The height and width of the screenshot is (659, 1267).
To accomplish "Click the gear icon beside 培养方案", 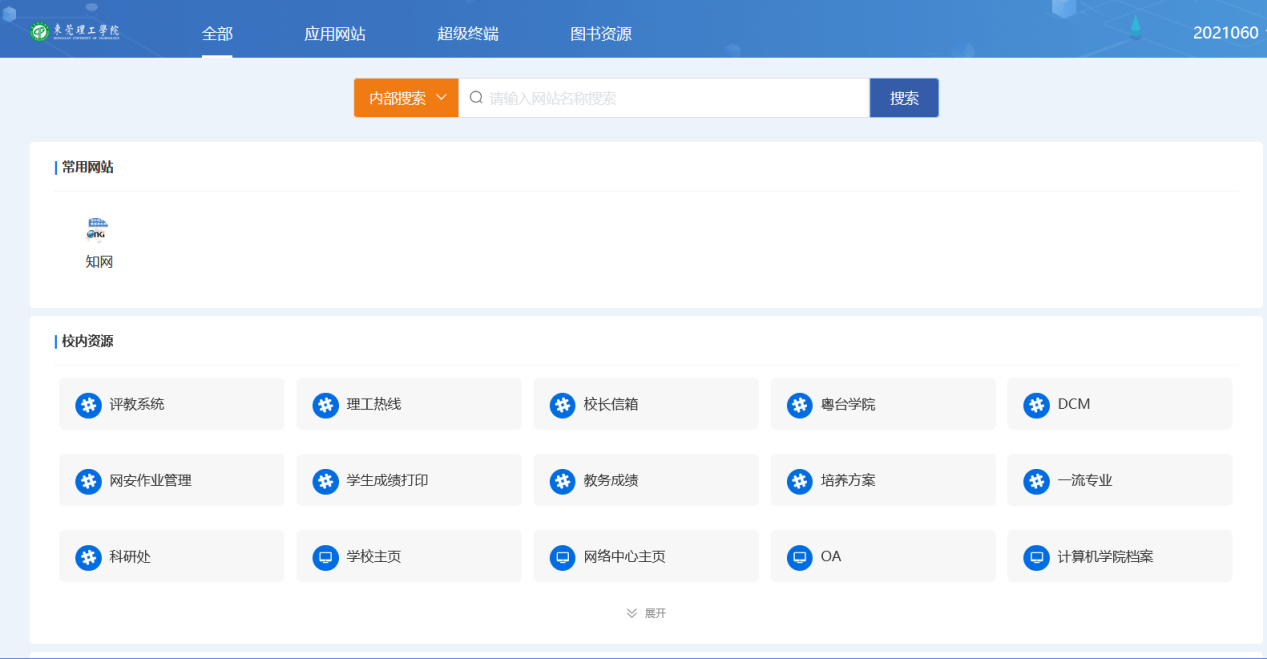I will (x=799, y=481).
